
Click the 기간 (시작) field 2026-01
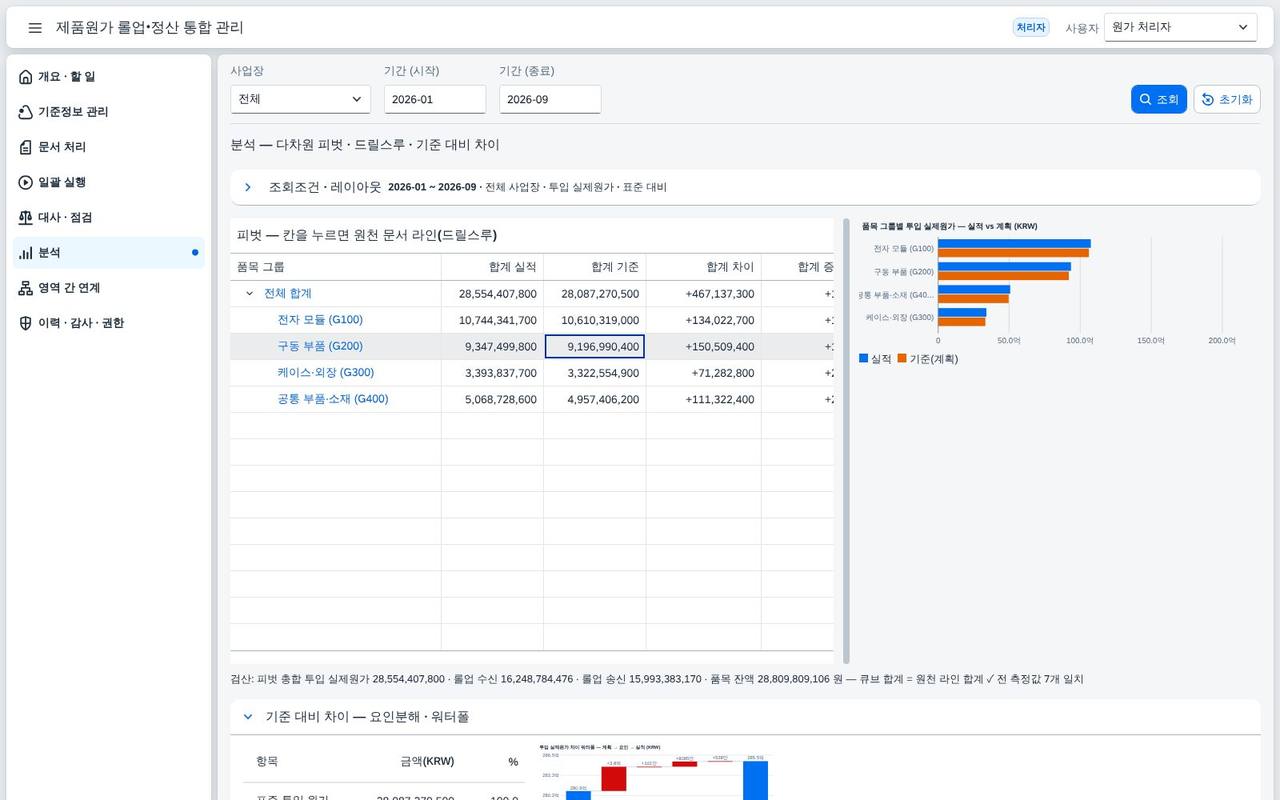[435, 99]
